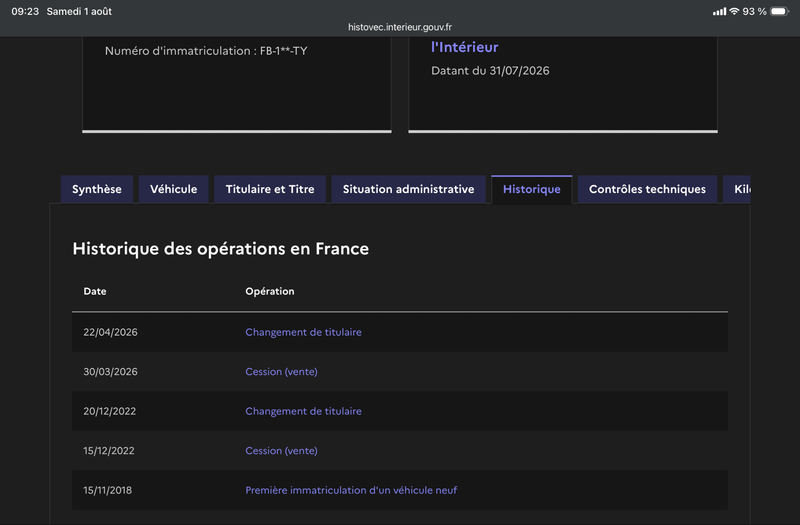The image size is (800, 525).
Task: Open the Synthèse tab
Action: coord(97,189)
